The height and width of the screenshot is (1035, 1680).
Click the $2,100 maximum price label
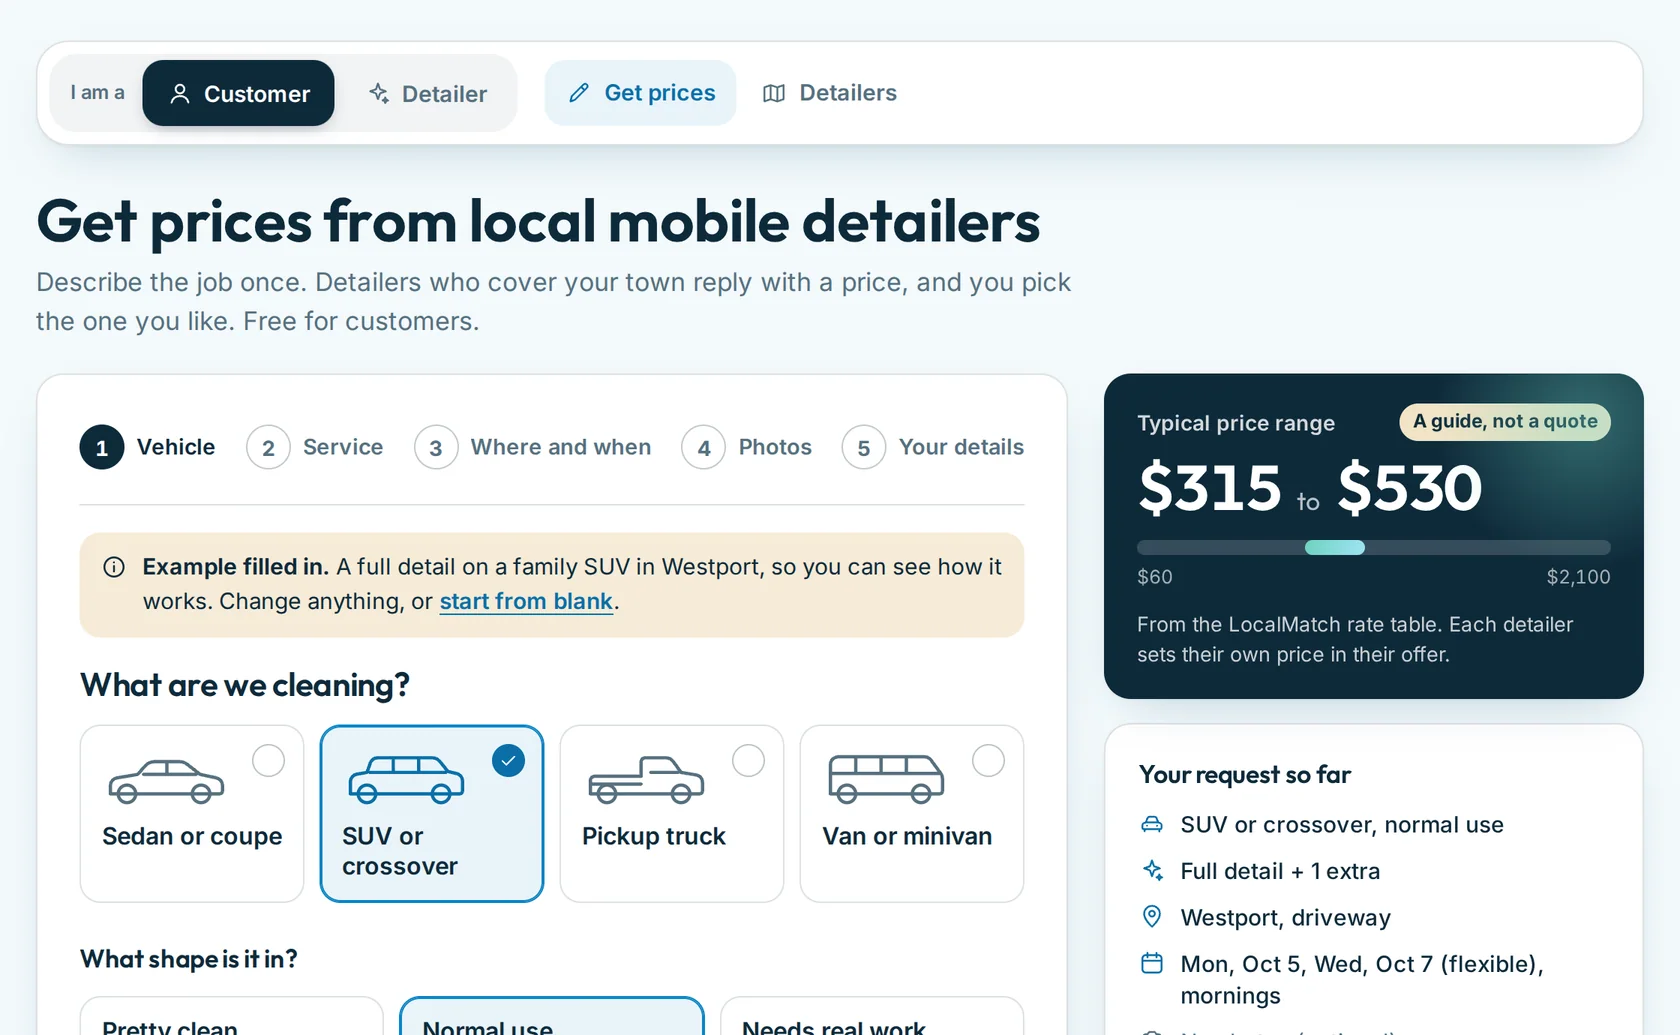[1578, 577]
